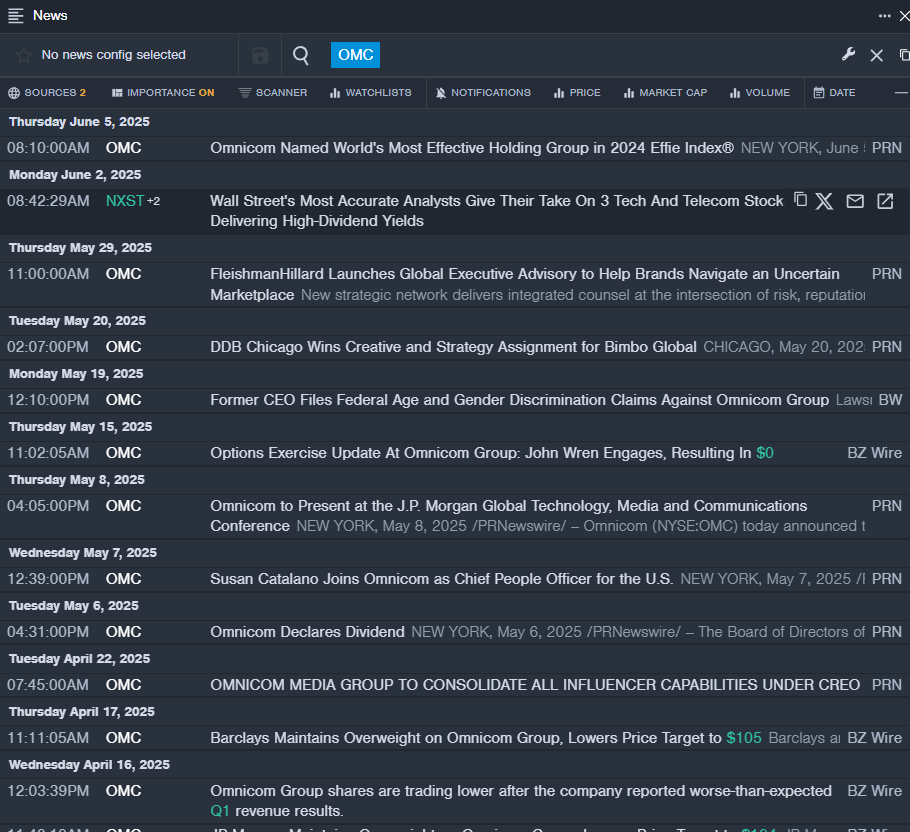Click the green NXST ticker

[x=125, y=201]
